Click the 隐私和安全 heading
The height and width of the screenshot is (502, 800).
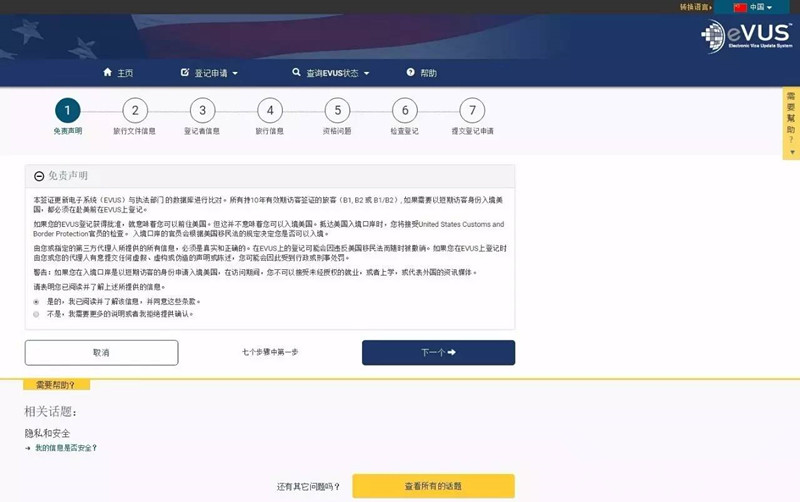click(47, 433)
